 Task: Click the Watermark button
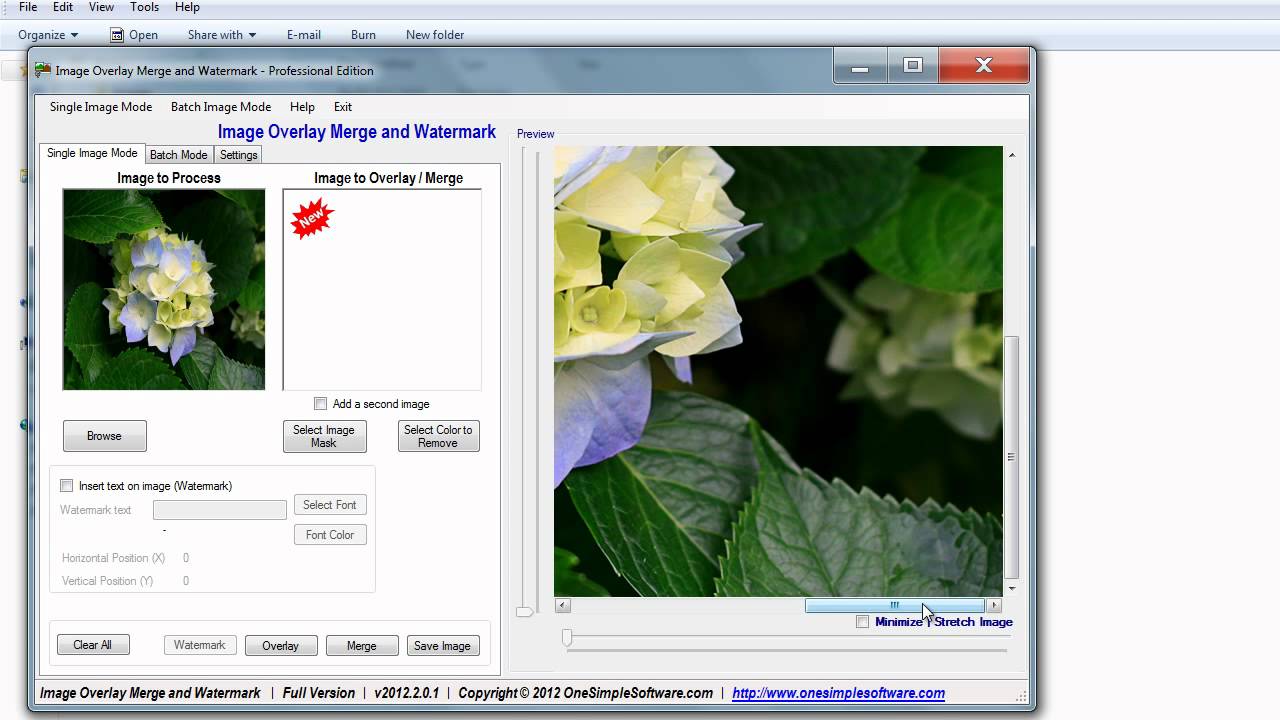point(200,645)
